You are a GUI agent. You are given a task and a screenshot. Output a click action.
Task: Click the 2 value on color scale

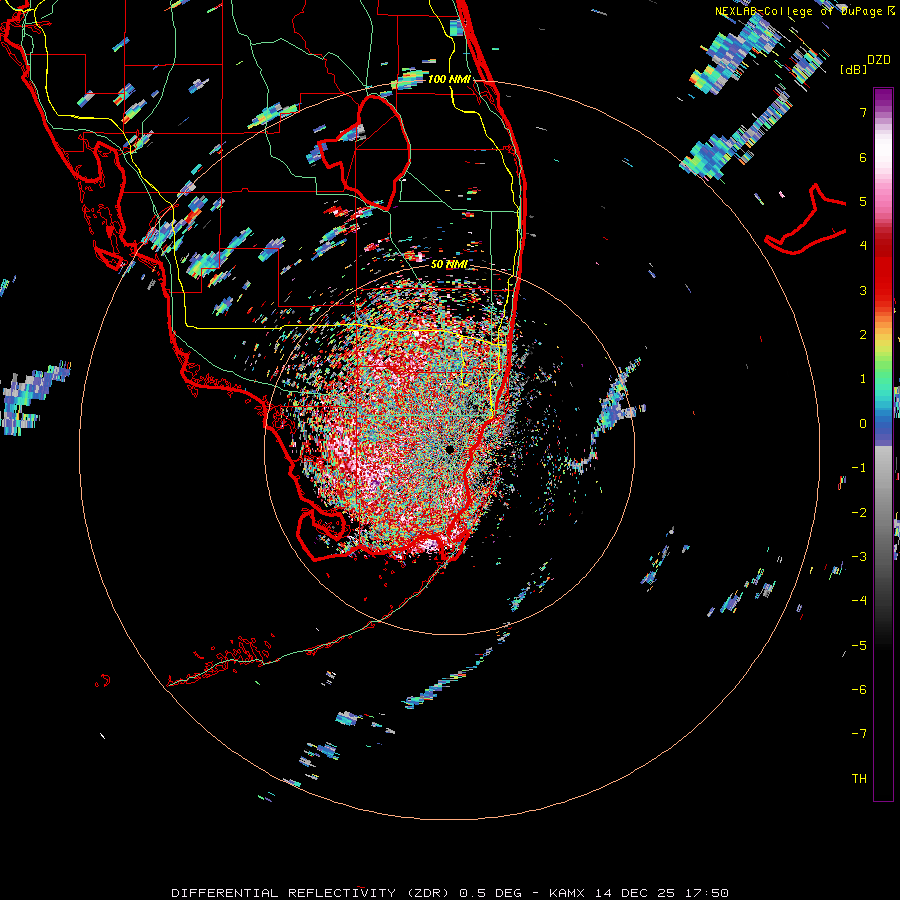tap(863, 335)
